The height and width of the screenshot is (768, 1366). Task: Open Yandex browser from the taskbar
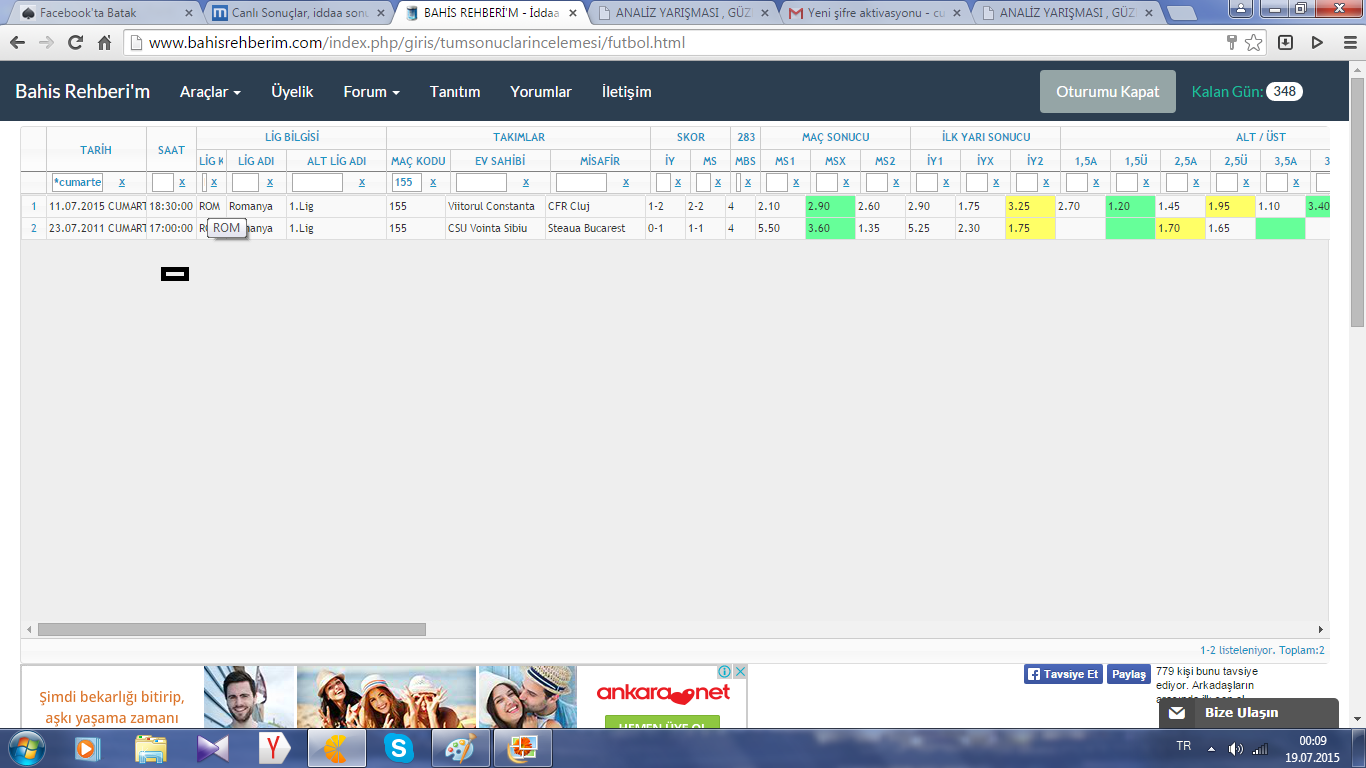(x=274, y=748)
